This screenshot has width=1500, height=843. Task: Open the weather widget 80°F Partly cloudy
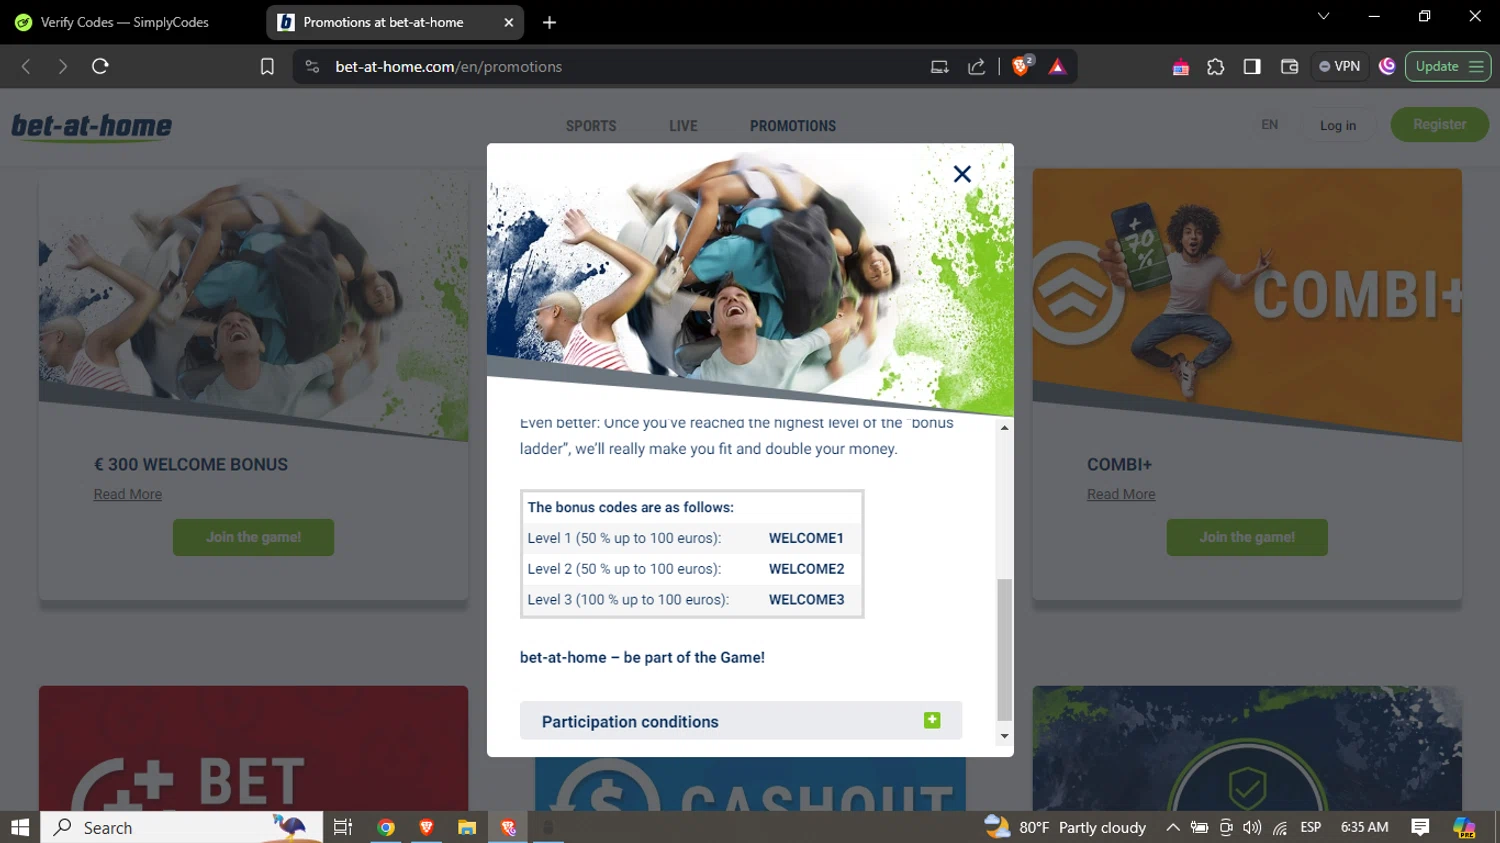pos(1065,827)
